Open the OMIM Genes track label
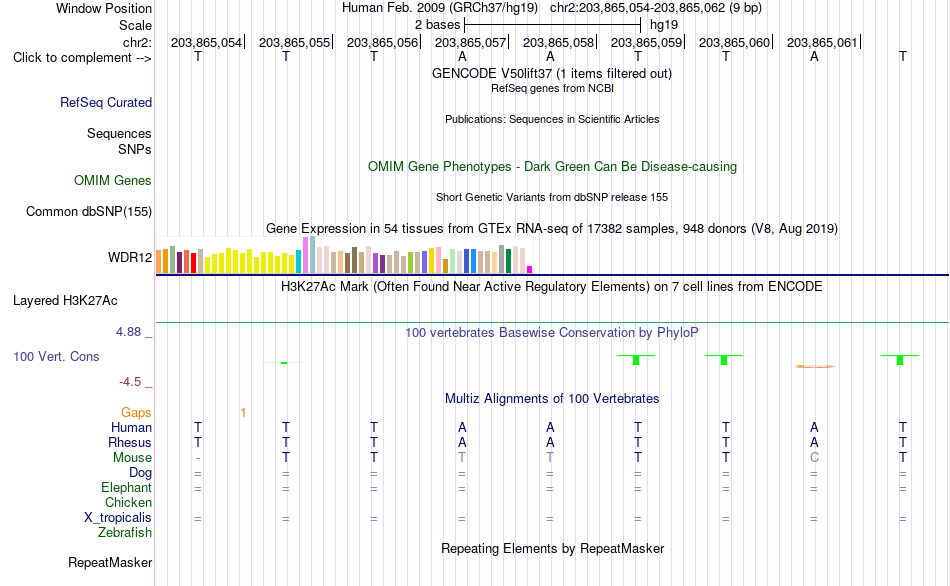This screenshot has width=950, height=586. (113, 181)
